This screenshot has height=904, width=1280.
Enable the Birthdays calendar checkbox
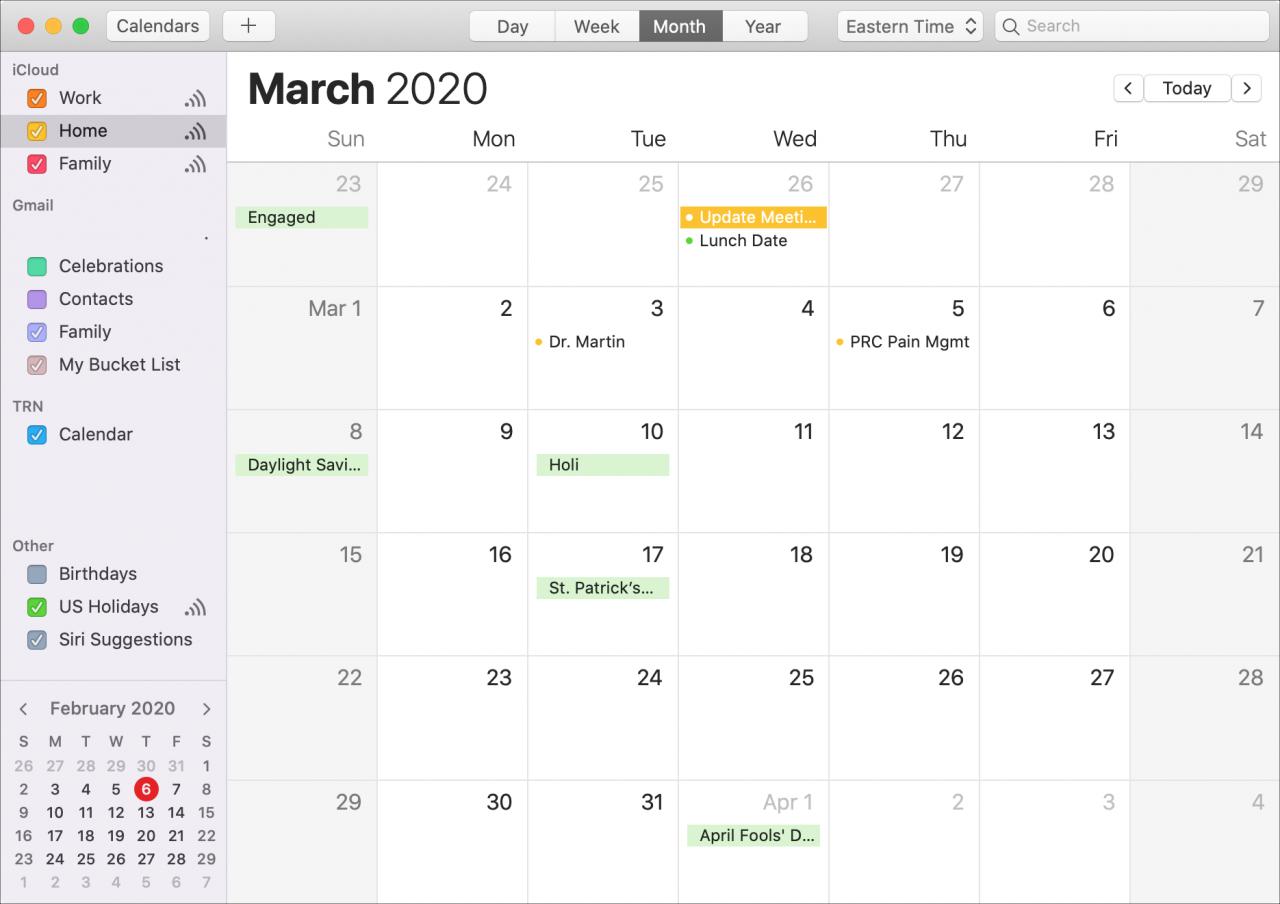click(x=37, y=574)
